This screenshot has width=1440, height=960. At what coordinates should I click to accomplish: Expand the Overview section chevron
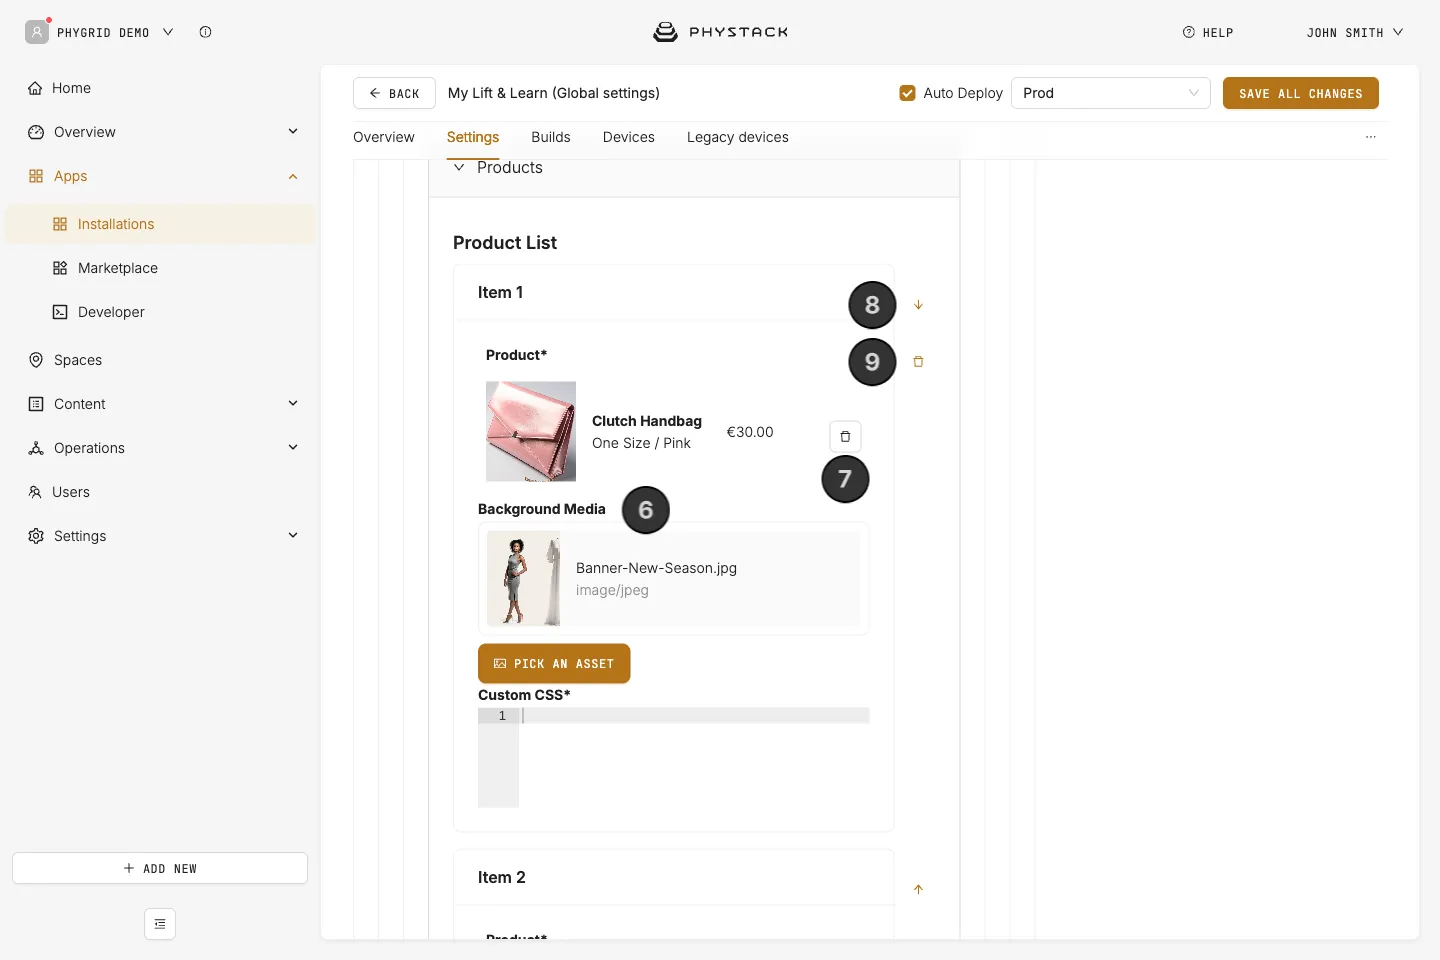coord(293,132)
